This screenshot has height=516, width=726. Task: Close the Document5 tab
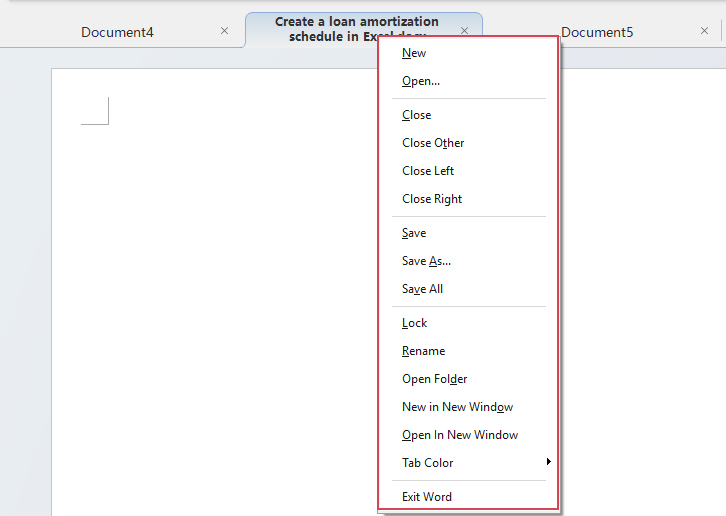pos(704,31)
